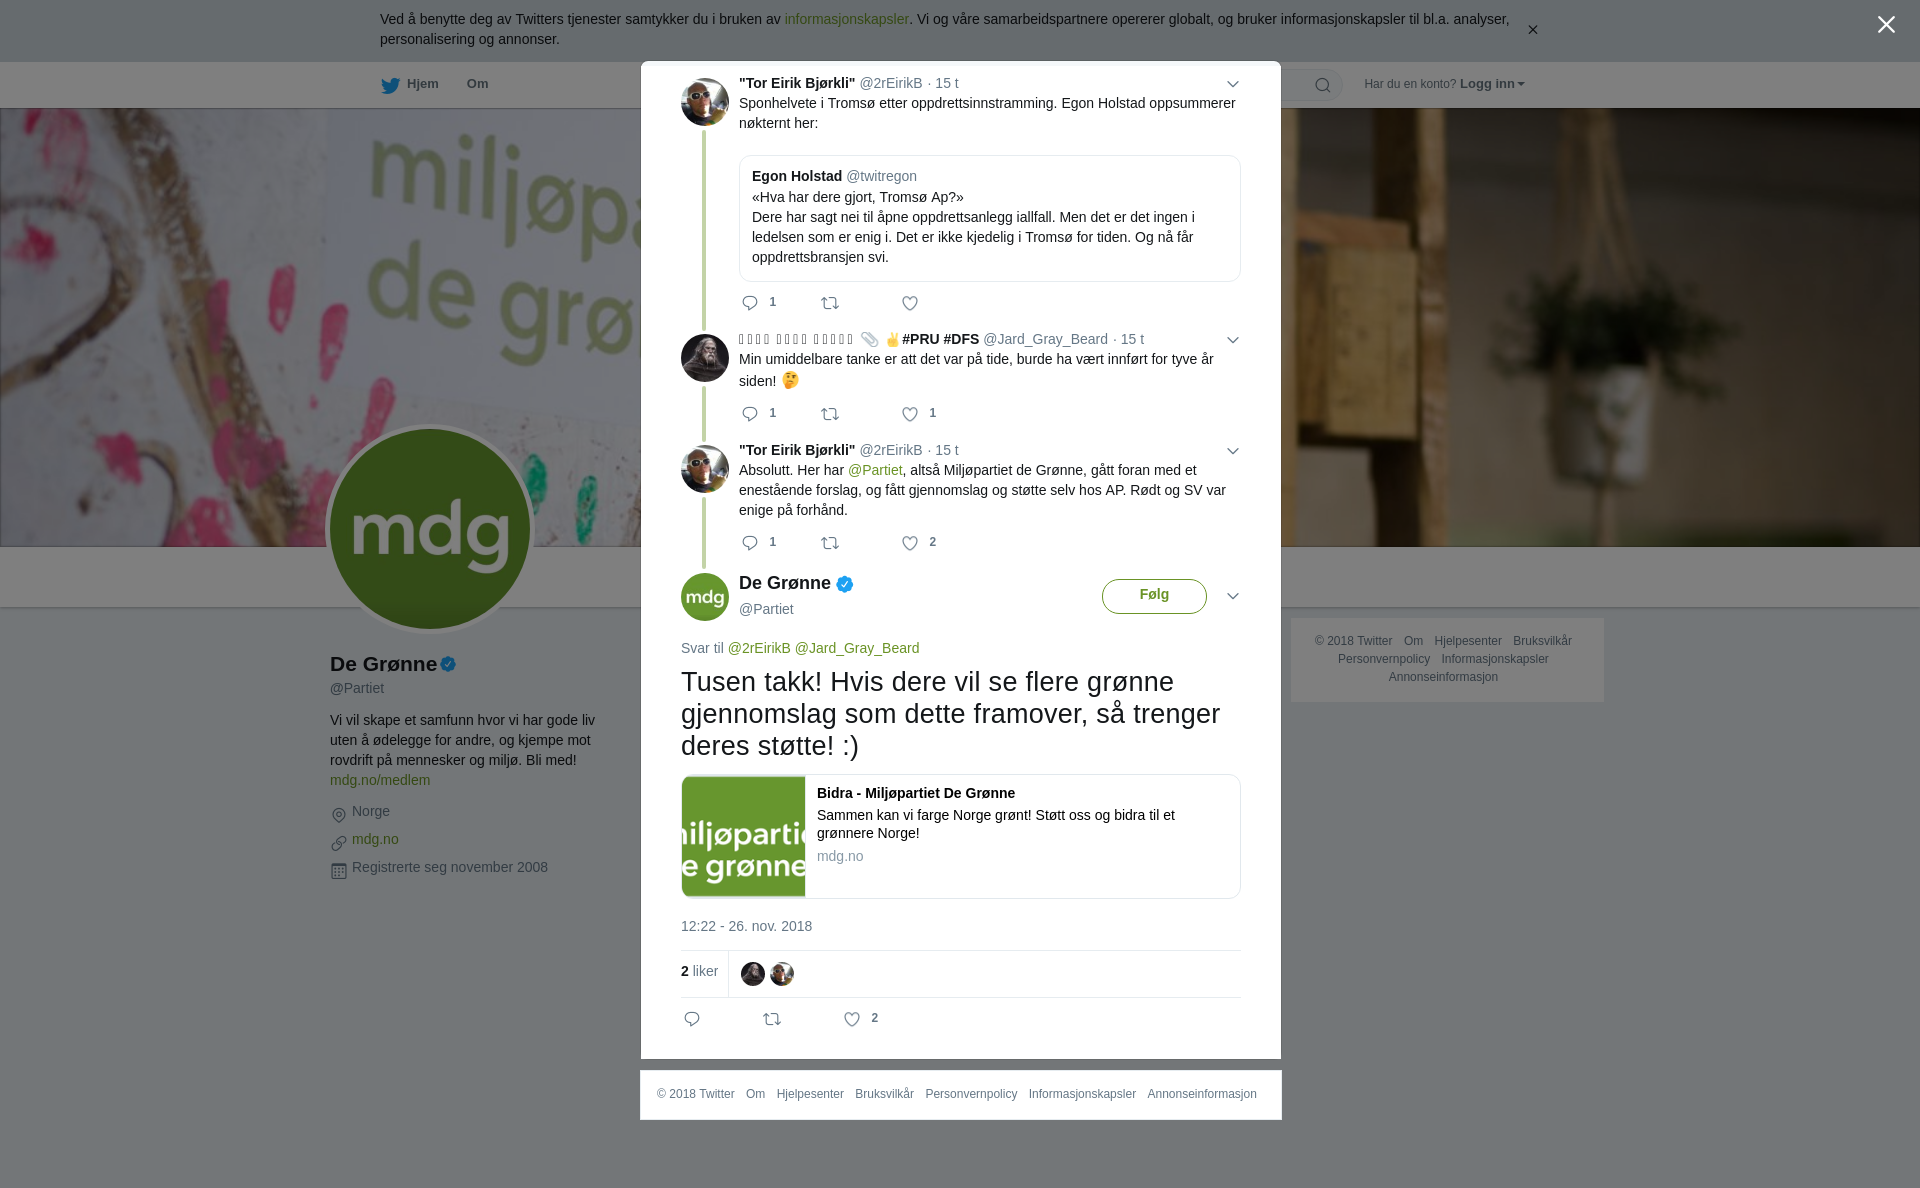Follow De Grønne with Følg button
Viewport: 1920px width, 1188px height.
coord(1154,596)
